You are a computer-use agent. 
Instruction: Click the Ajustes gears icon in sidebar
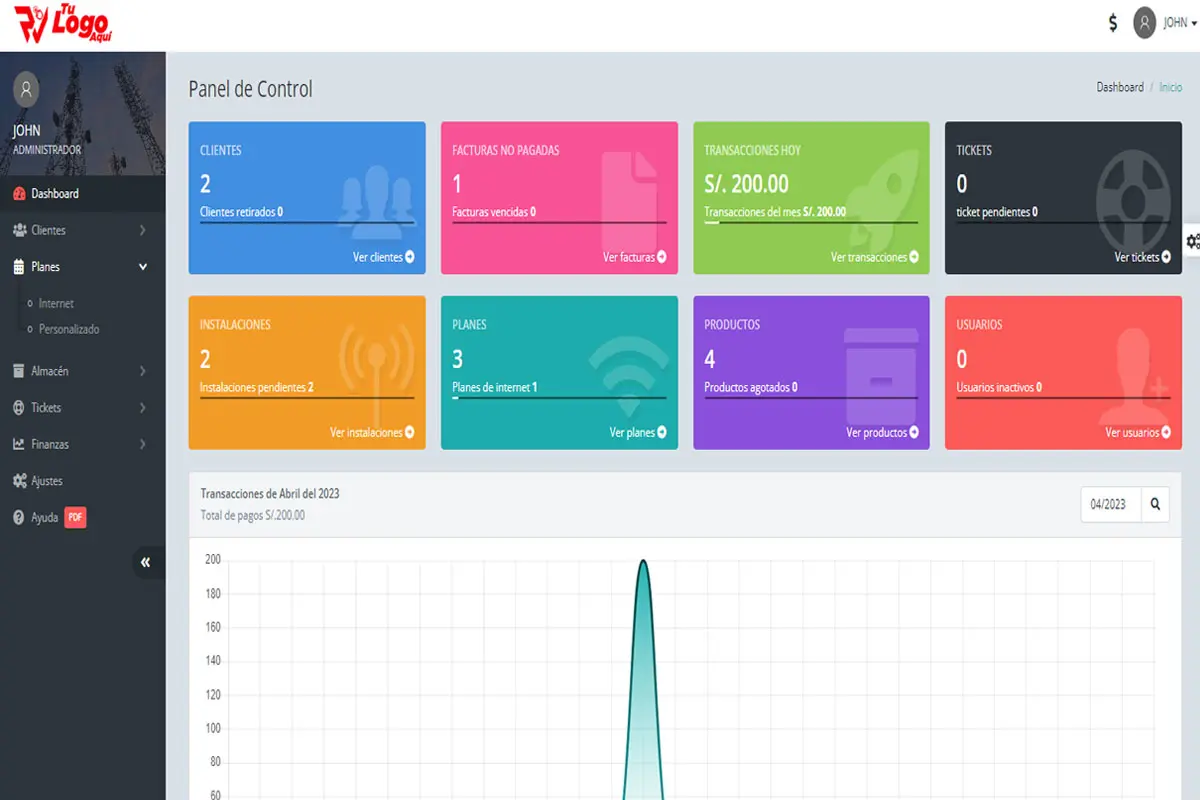[x=19, y=481]
